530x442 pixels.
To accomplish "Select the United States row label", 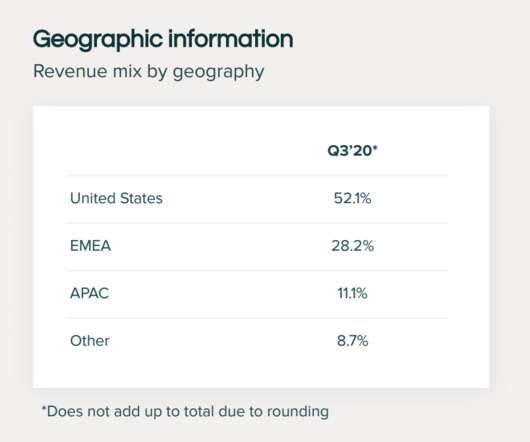I will 116,198.
